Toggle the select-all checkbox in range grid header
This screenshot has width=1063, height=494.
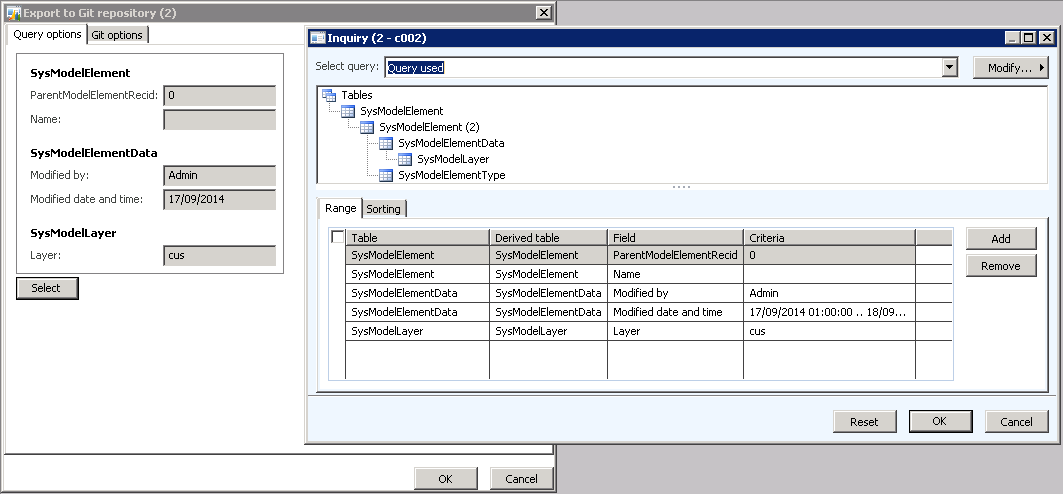(x=338, y=238)
